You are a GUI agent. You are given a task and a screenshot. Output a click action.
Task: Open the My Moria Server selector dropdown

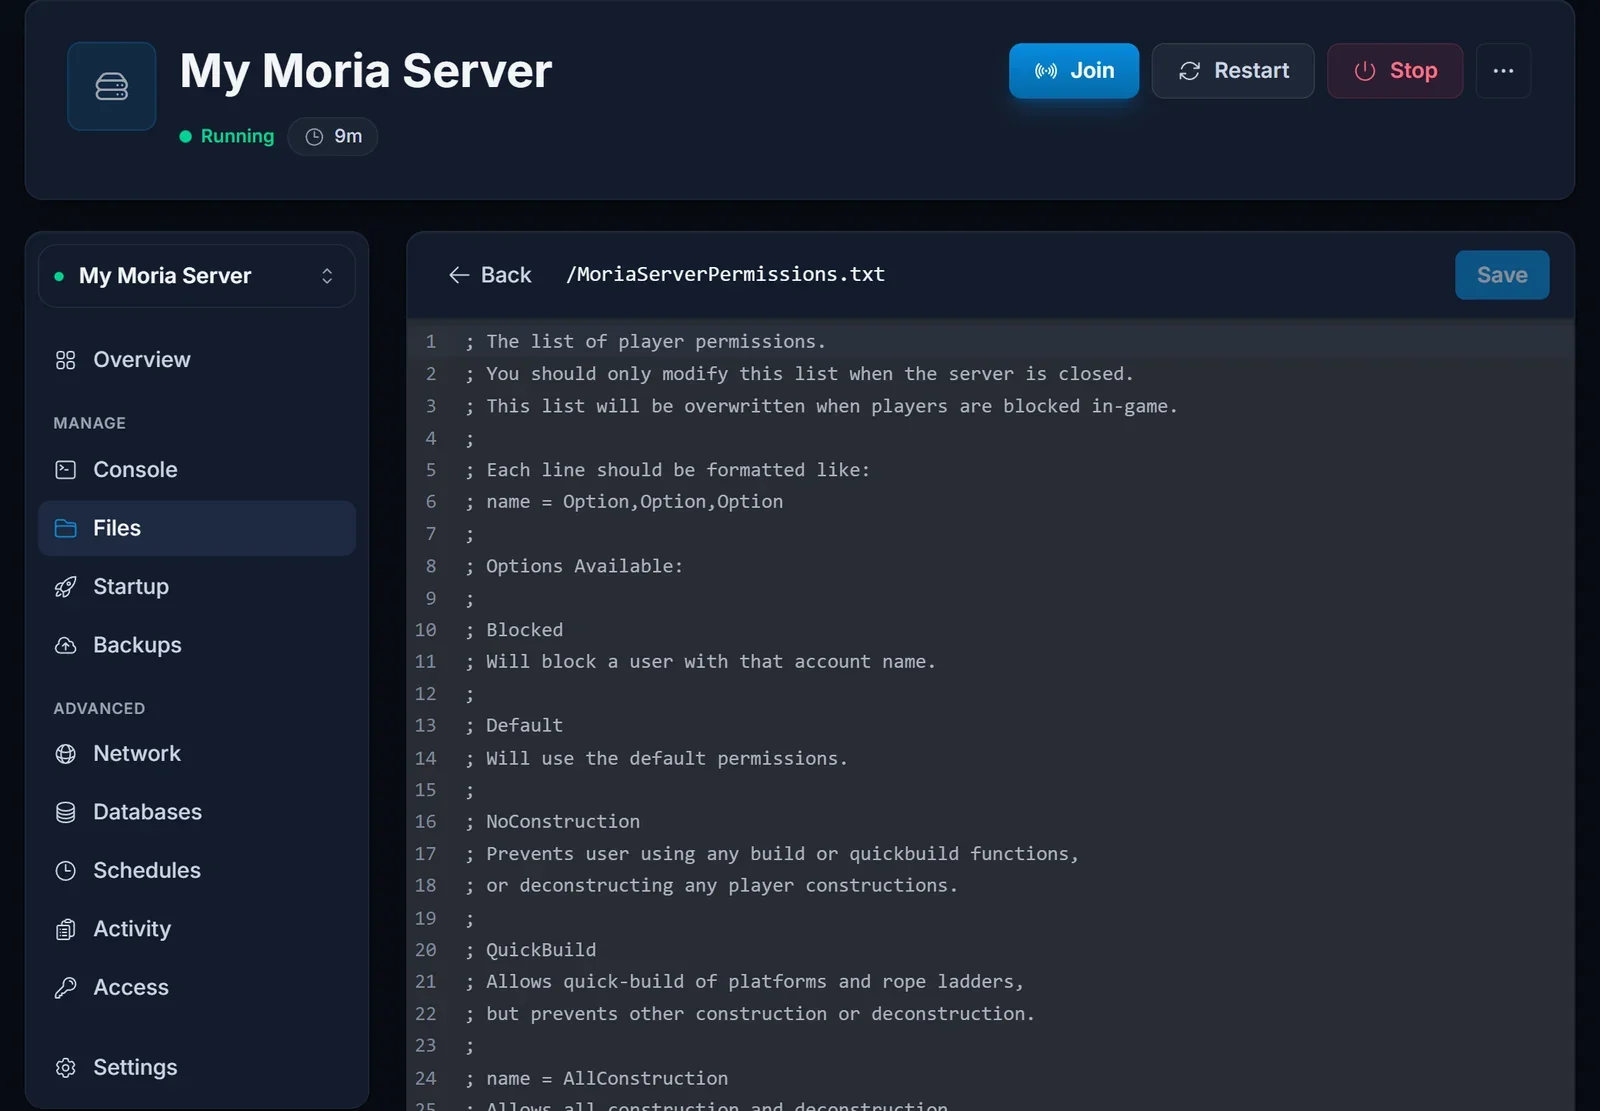pyautogui.click(x=197, y=276)
